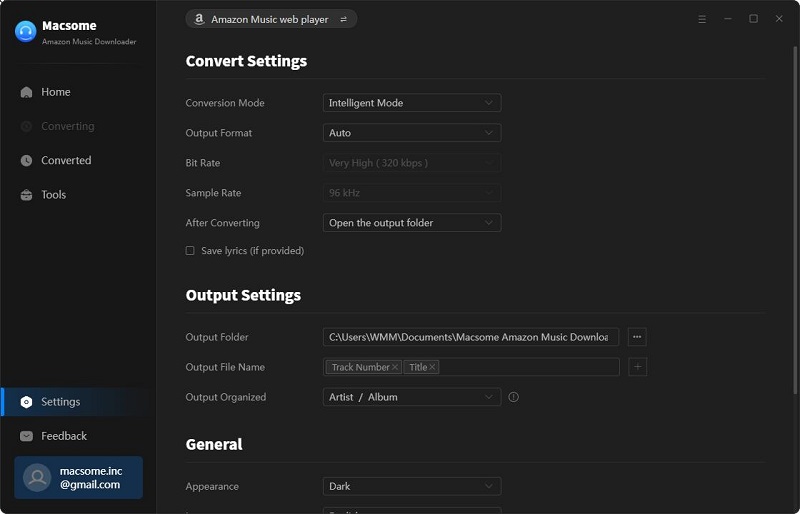Viewport: 800px width, 514px height.
Task: Expand the Output Organized dropdown
Action: (x=412, y=397)
